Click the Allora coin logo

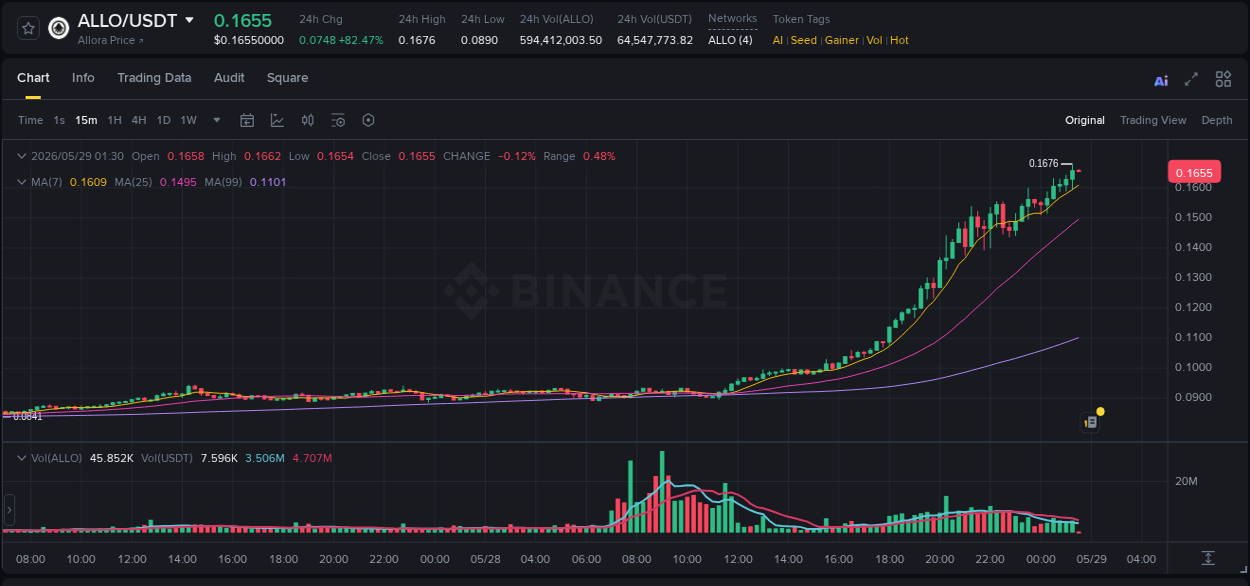59,28
